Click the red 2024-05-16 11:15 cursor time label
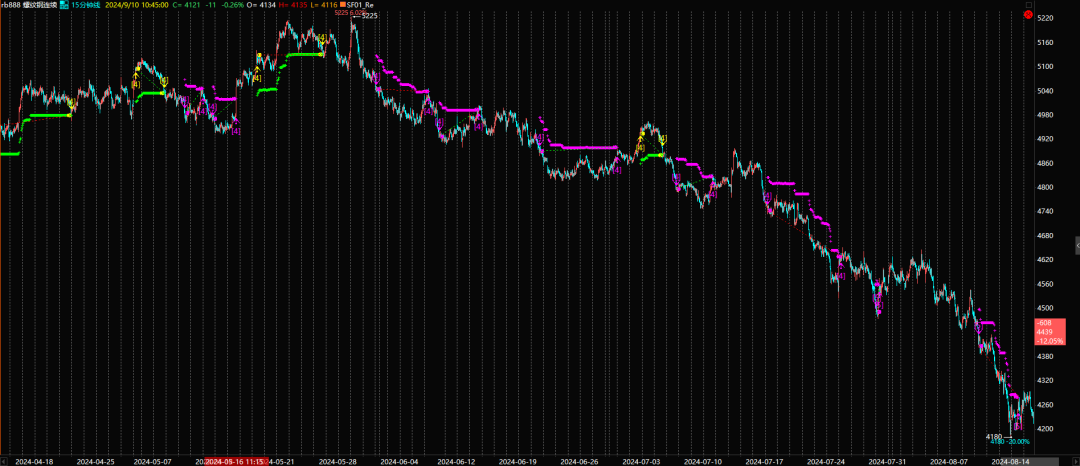 tap(235, 461)
